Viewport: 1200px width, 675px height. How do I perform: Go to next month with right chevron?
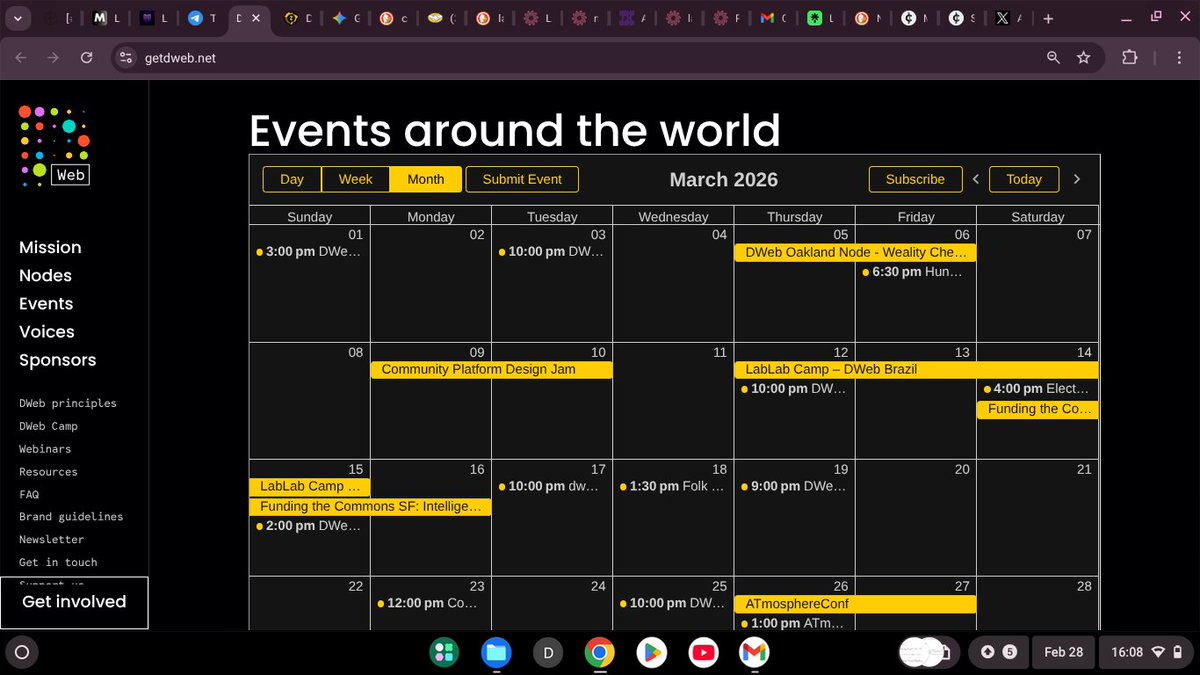[1077, 179]
